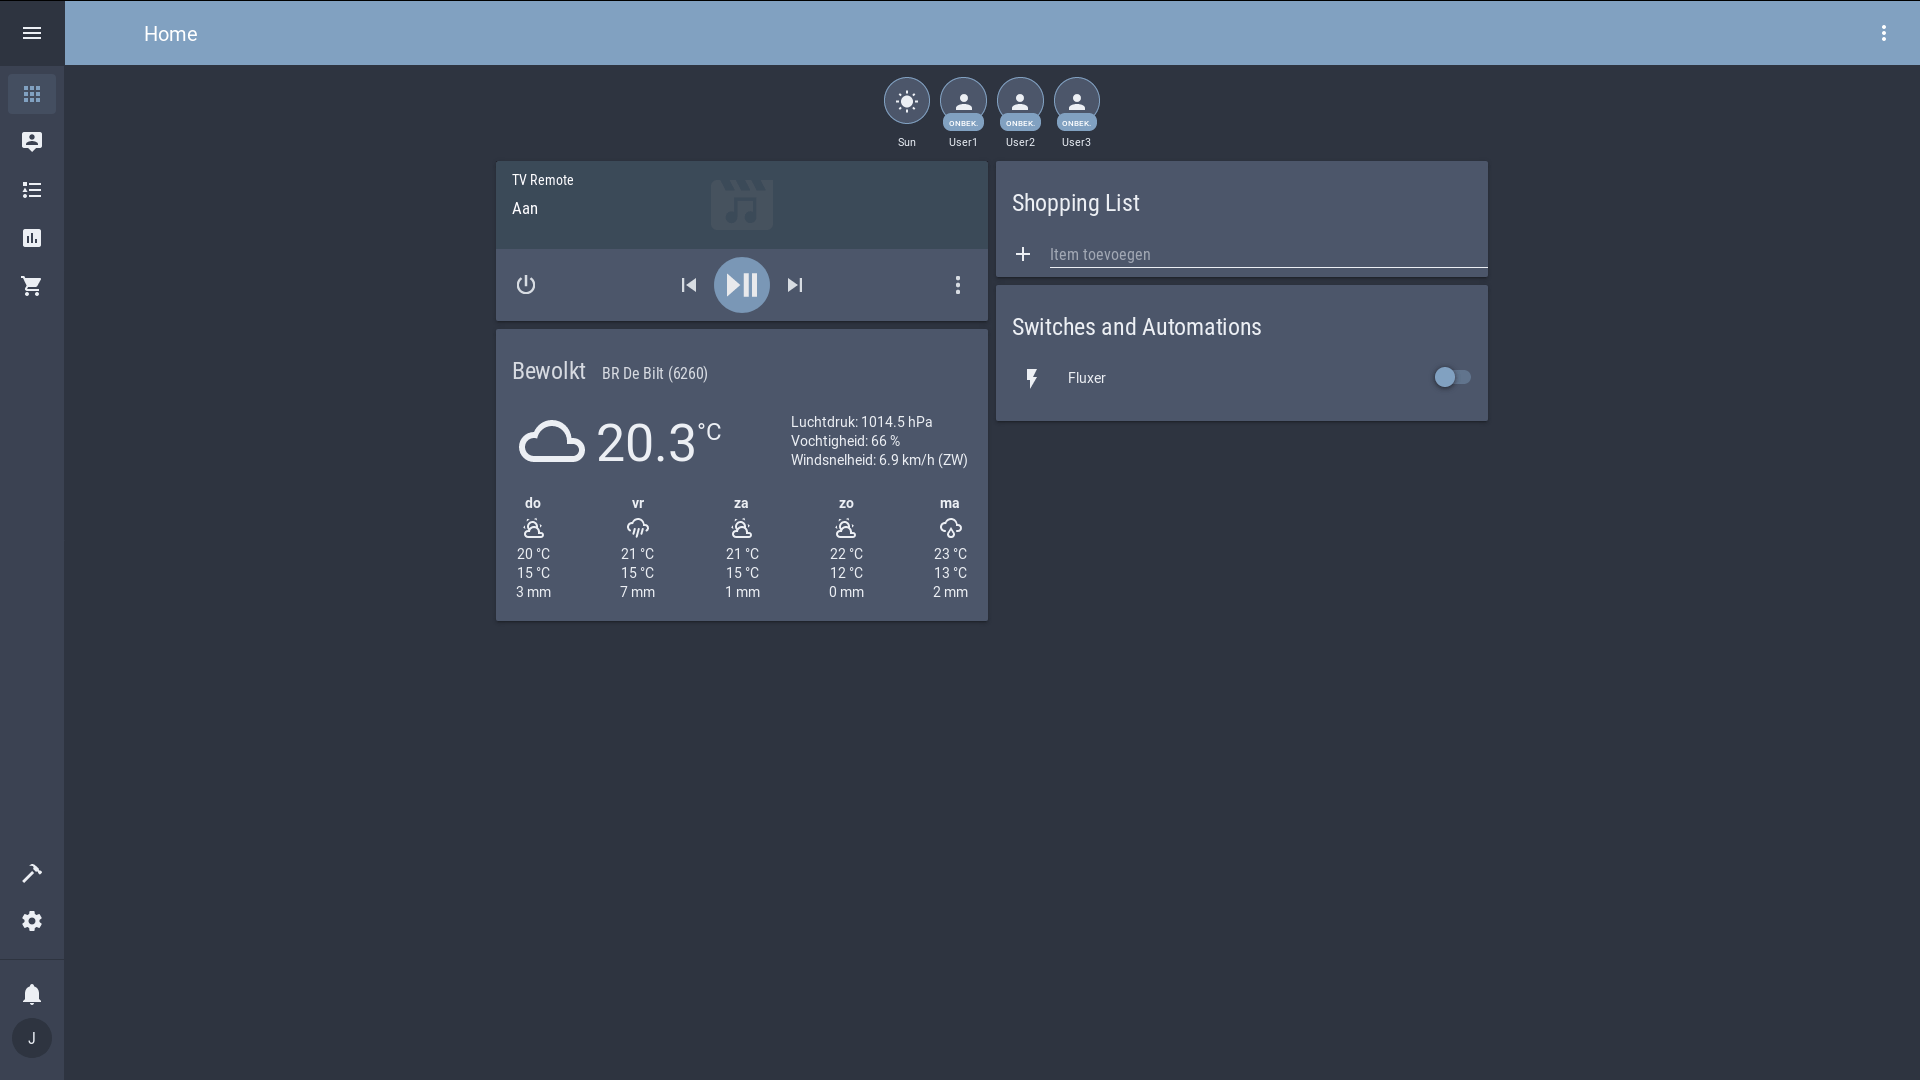Open Configuration gear icon in sidebar

(x=32, y=921)
